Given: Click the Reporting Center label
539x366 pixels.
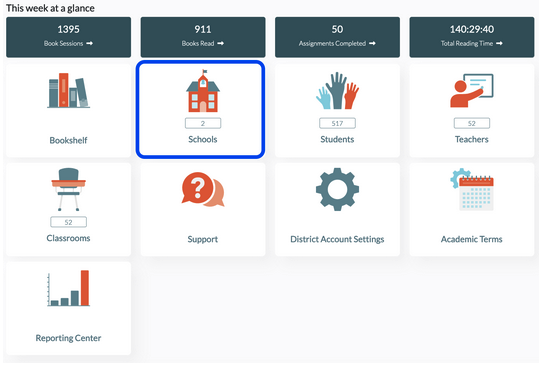Looking at the screenshot, I should click(68, 338).
